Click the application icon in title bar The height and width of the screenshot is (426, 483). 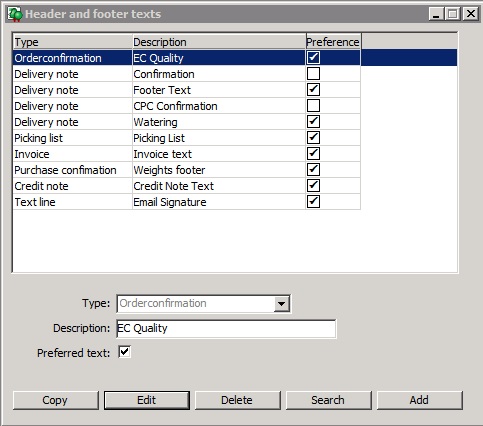pos(15,14)
